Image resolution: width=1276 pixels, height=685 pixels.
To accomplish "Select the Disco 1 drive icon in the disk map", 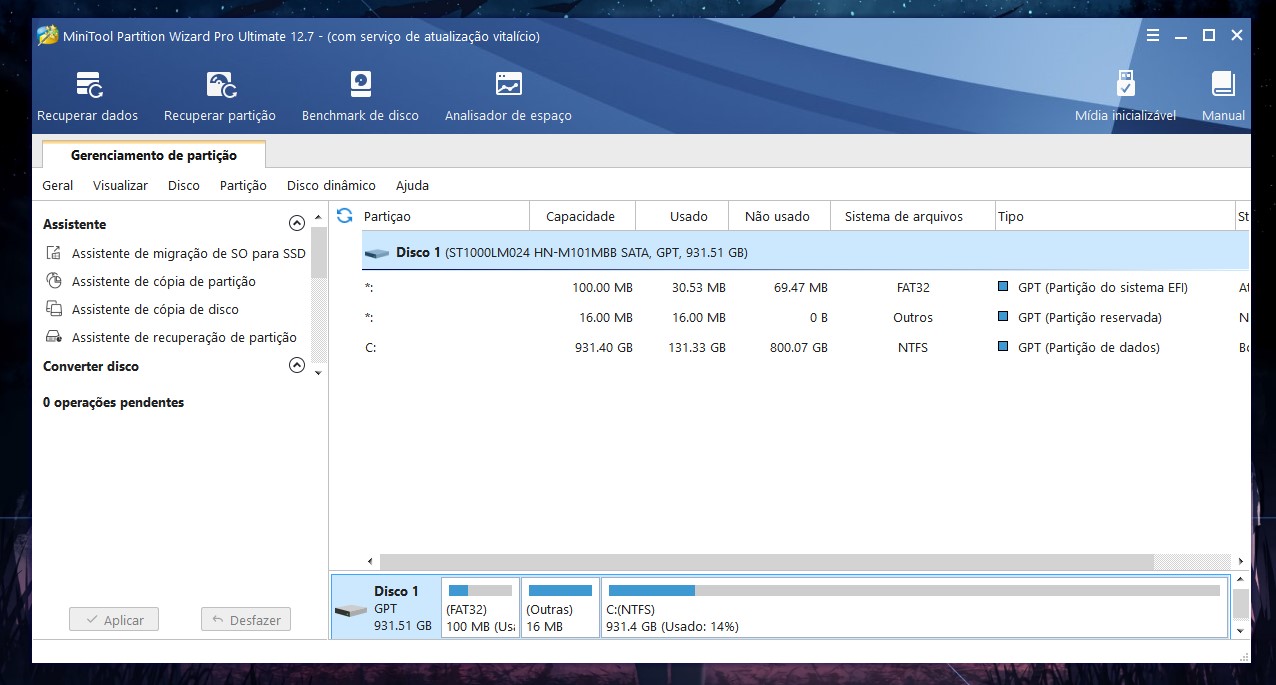I will coord(350,611).
